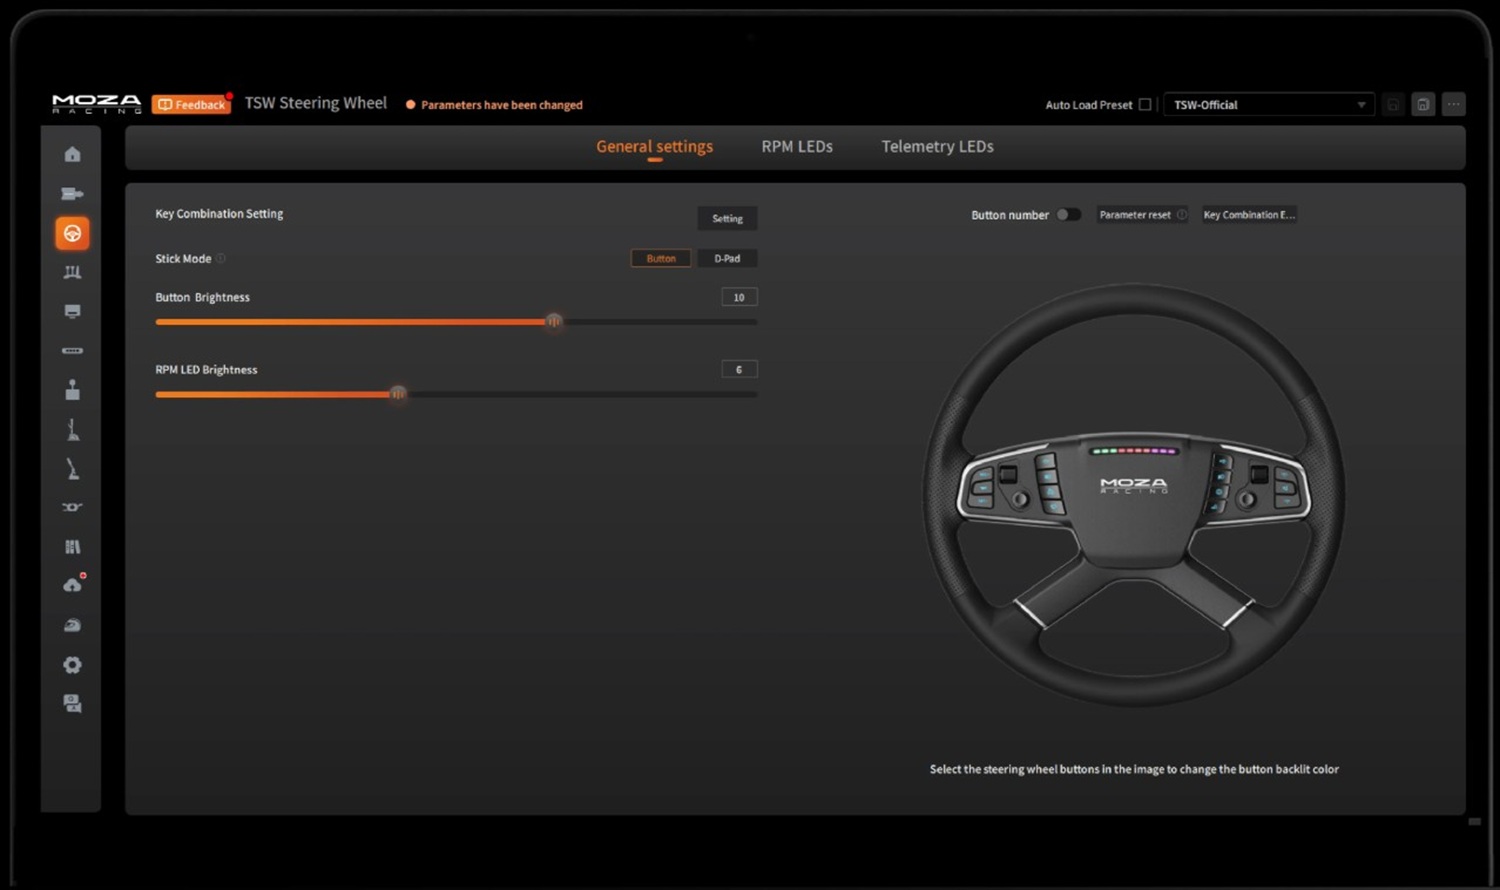Click the first save preset icon
1500x890 pixels.
tap(1393, 104)
